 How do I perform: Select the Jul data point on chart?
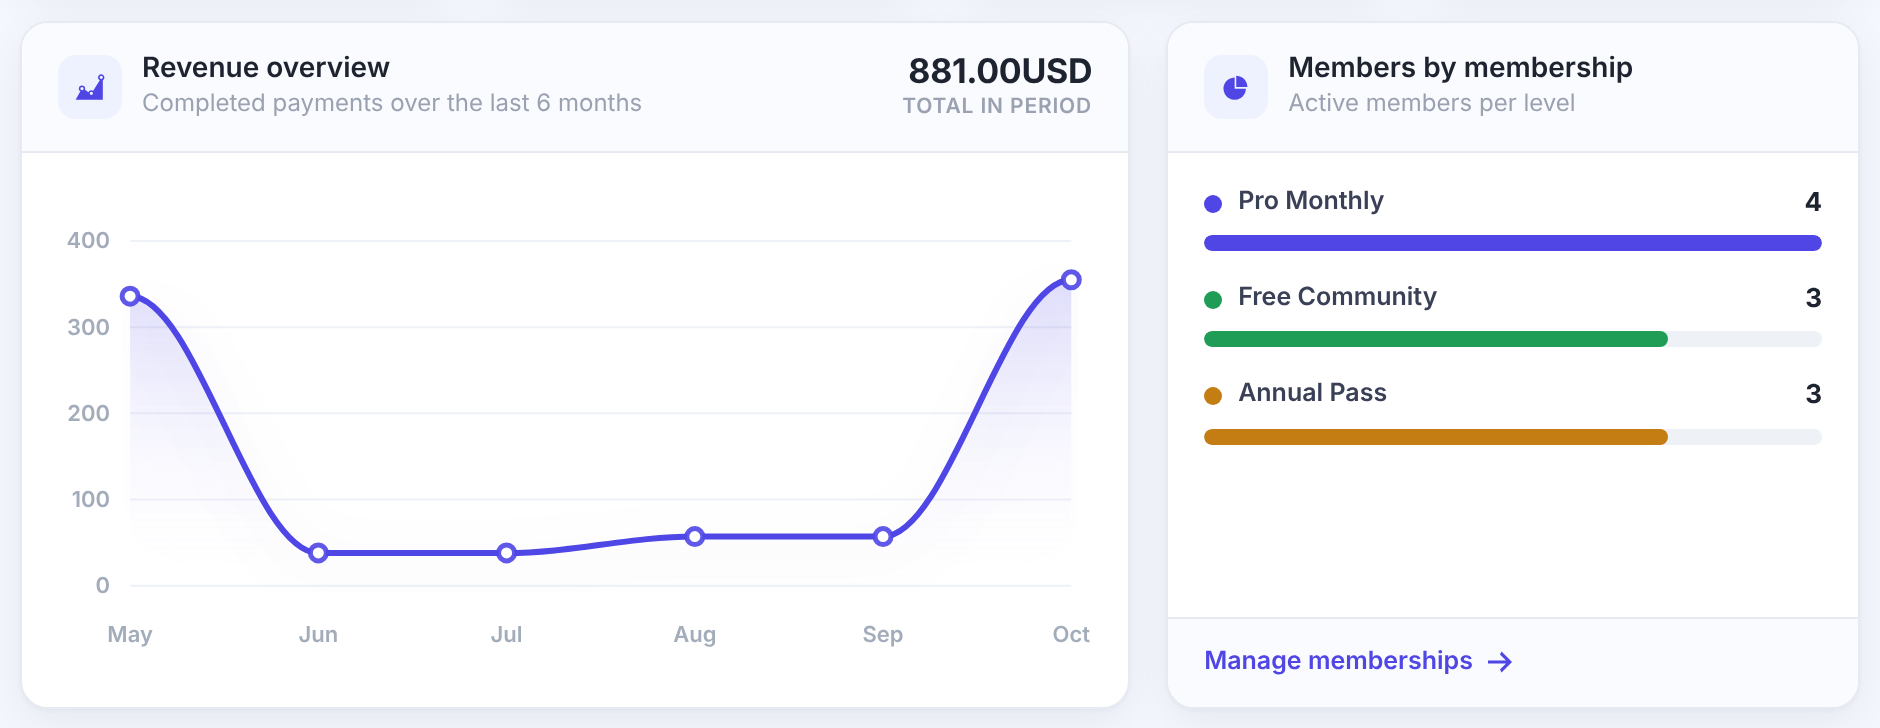tap(507, 553)
